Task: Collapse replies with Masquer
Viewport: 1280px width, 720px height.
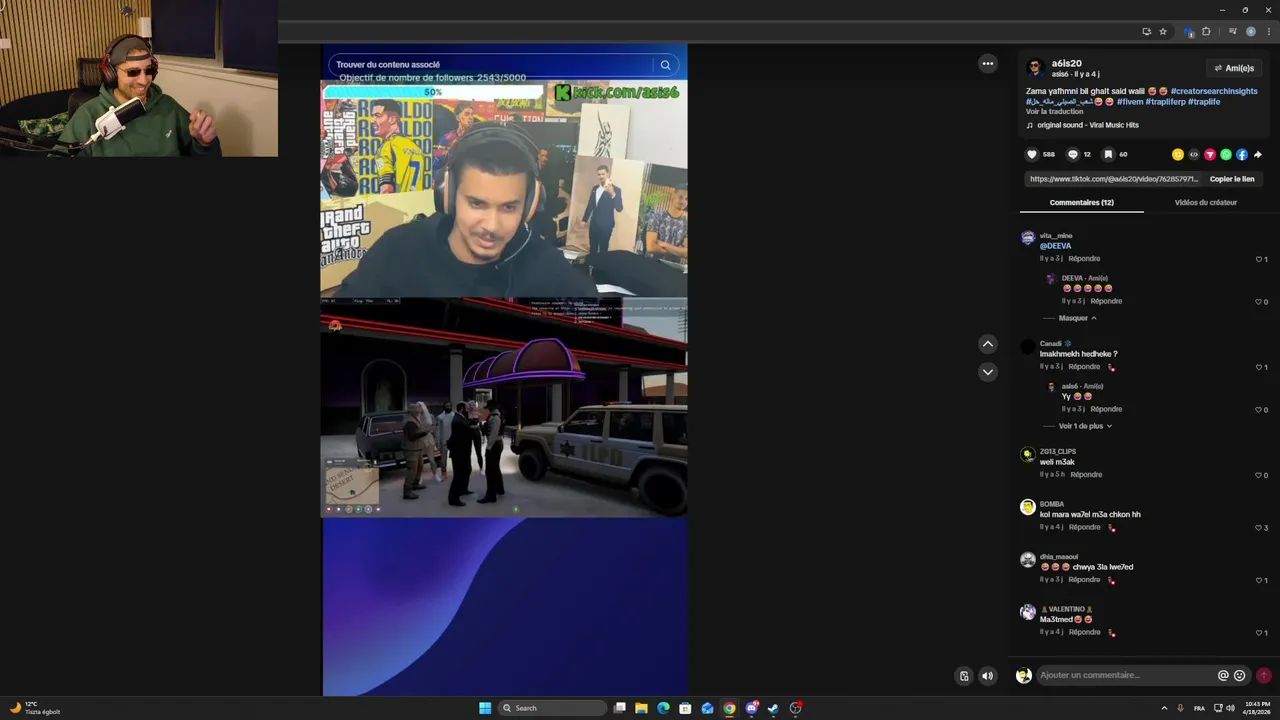Action: (x=1078, y=318)
